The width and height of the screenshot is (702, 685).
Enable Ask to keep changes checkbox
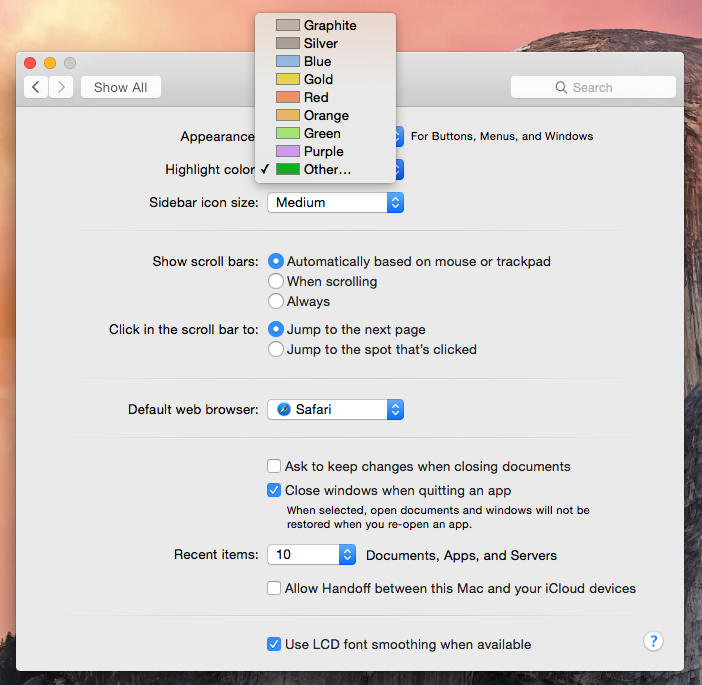pos(274,466)
